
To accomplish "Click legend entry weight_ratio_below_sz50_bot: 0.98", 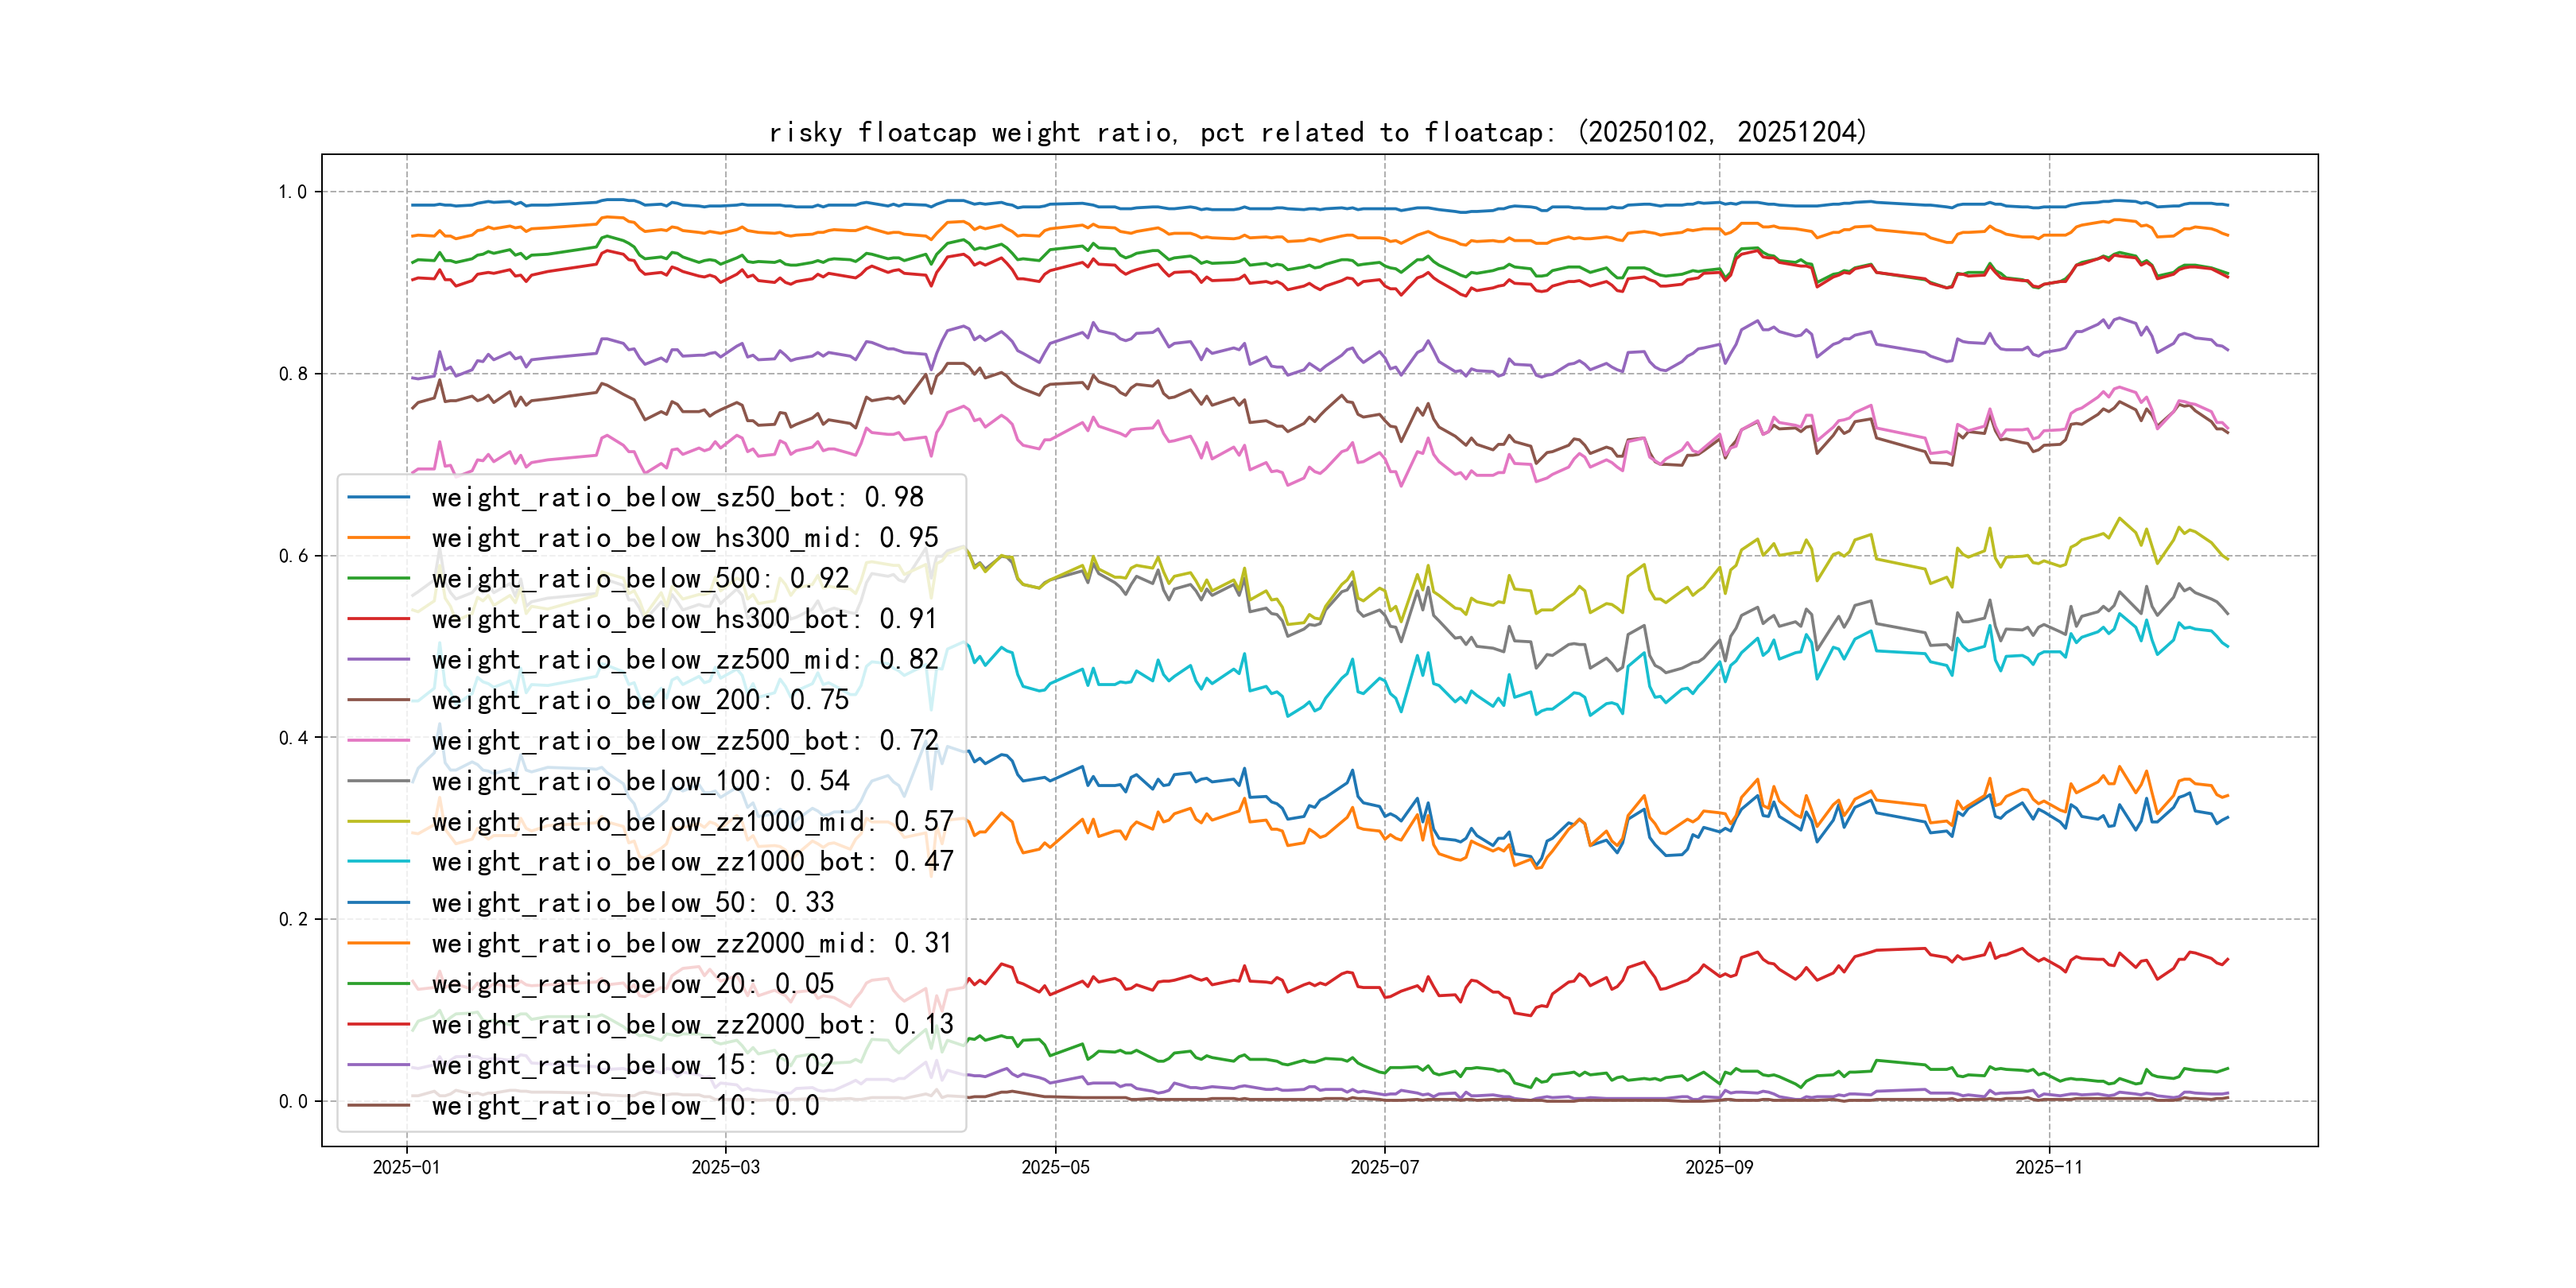I will (677, 497).
